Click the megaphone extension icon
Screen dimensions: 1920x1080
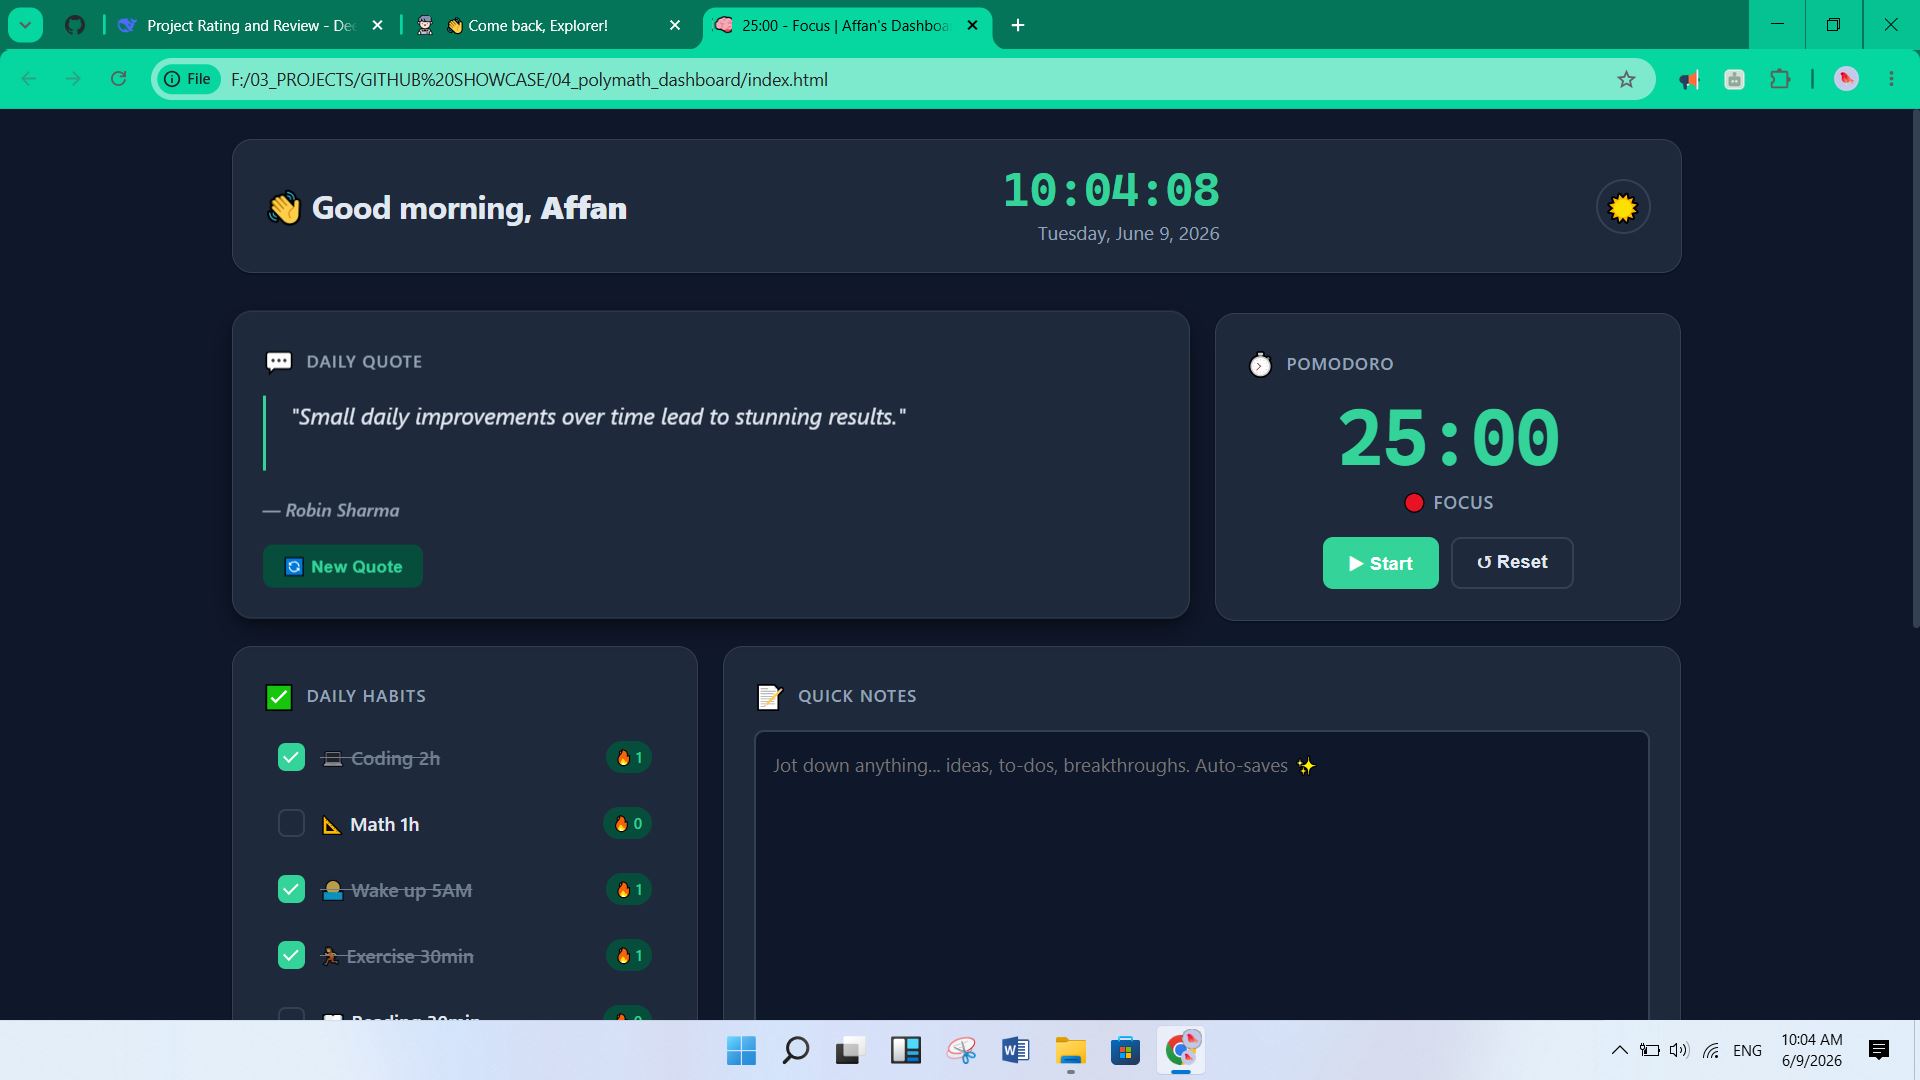click(x=1689, y=79)
